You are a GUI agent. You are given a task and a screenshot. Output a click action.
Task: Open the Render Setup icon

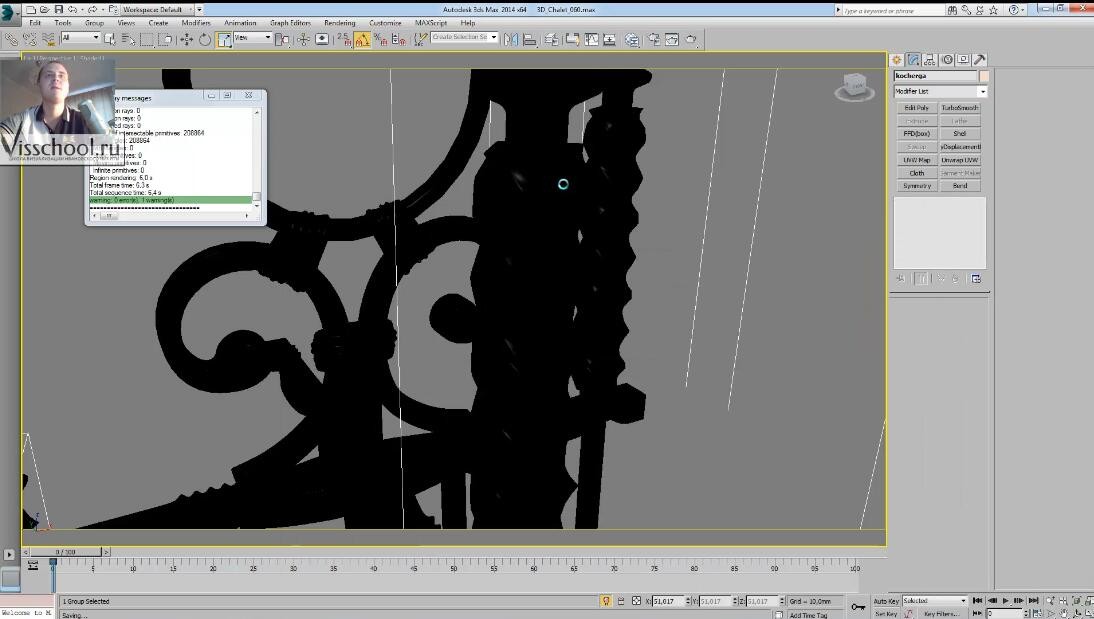[x=654, y=39]
